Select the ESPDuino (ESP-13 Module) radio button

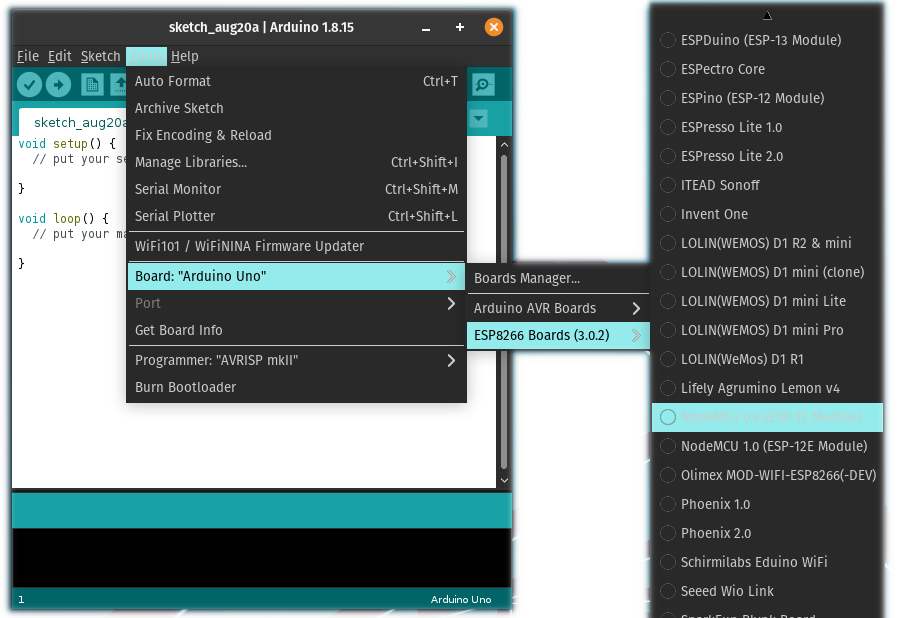668,40
